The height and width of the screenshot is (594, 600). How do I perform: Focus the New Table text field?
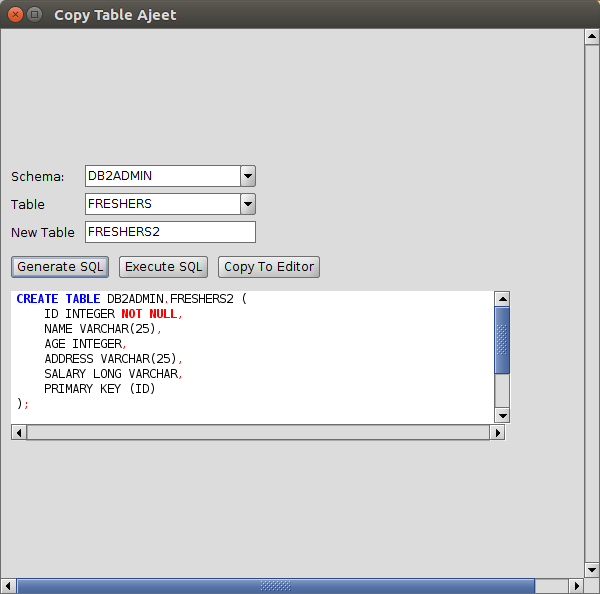click(x=170, y=232)
